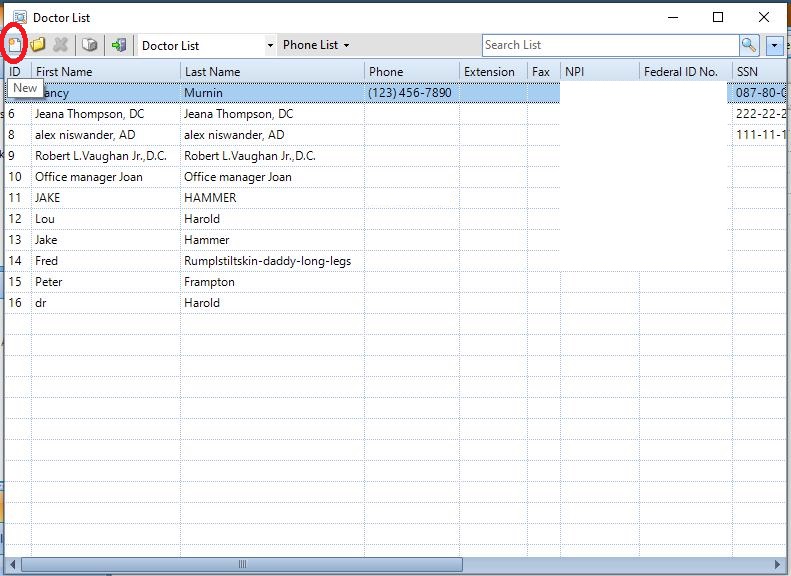Image resolution: width=791 pixels, height=576 pixels.
Task: Expand the dropdown arrow beside search button
Action: coord(774,45)
